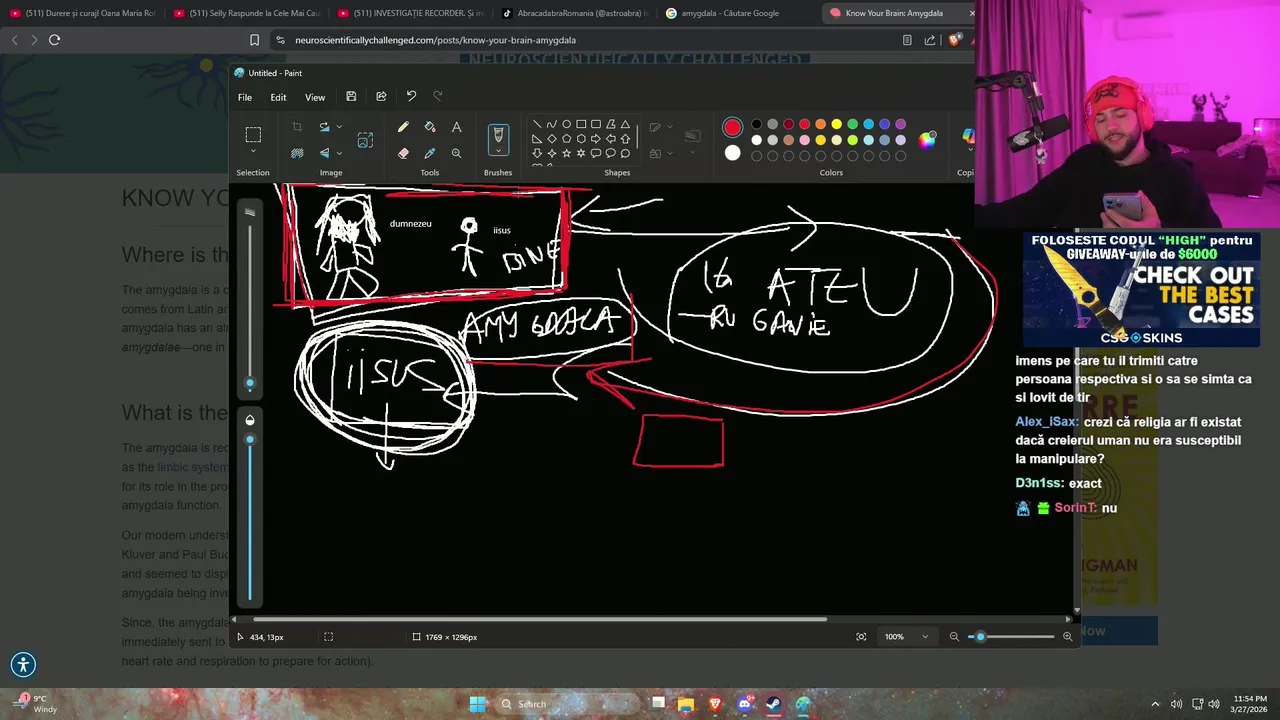Select the Fill bucket tool
The image size is (1280, 720).
tap(430, 127)
